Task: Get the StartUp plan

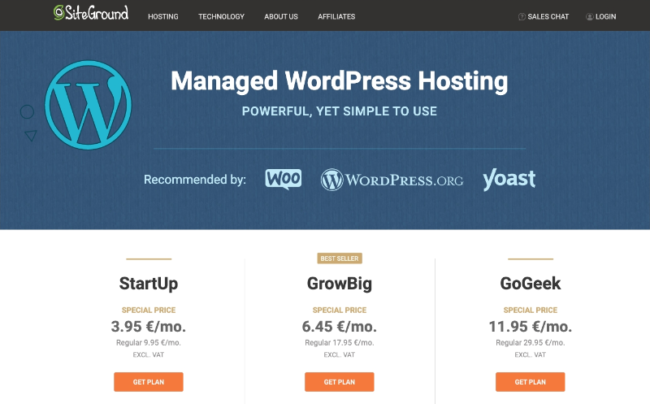Action: tap(148, 382)
